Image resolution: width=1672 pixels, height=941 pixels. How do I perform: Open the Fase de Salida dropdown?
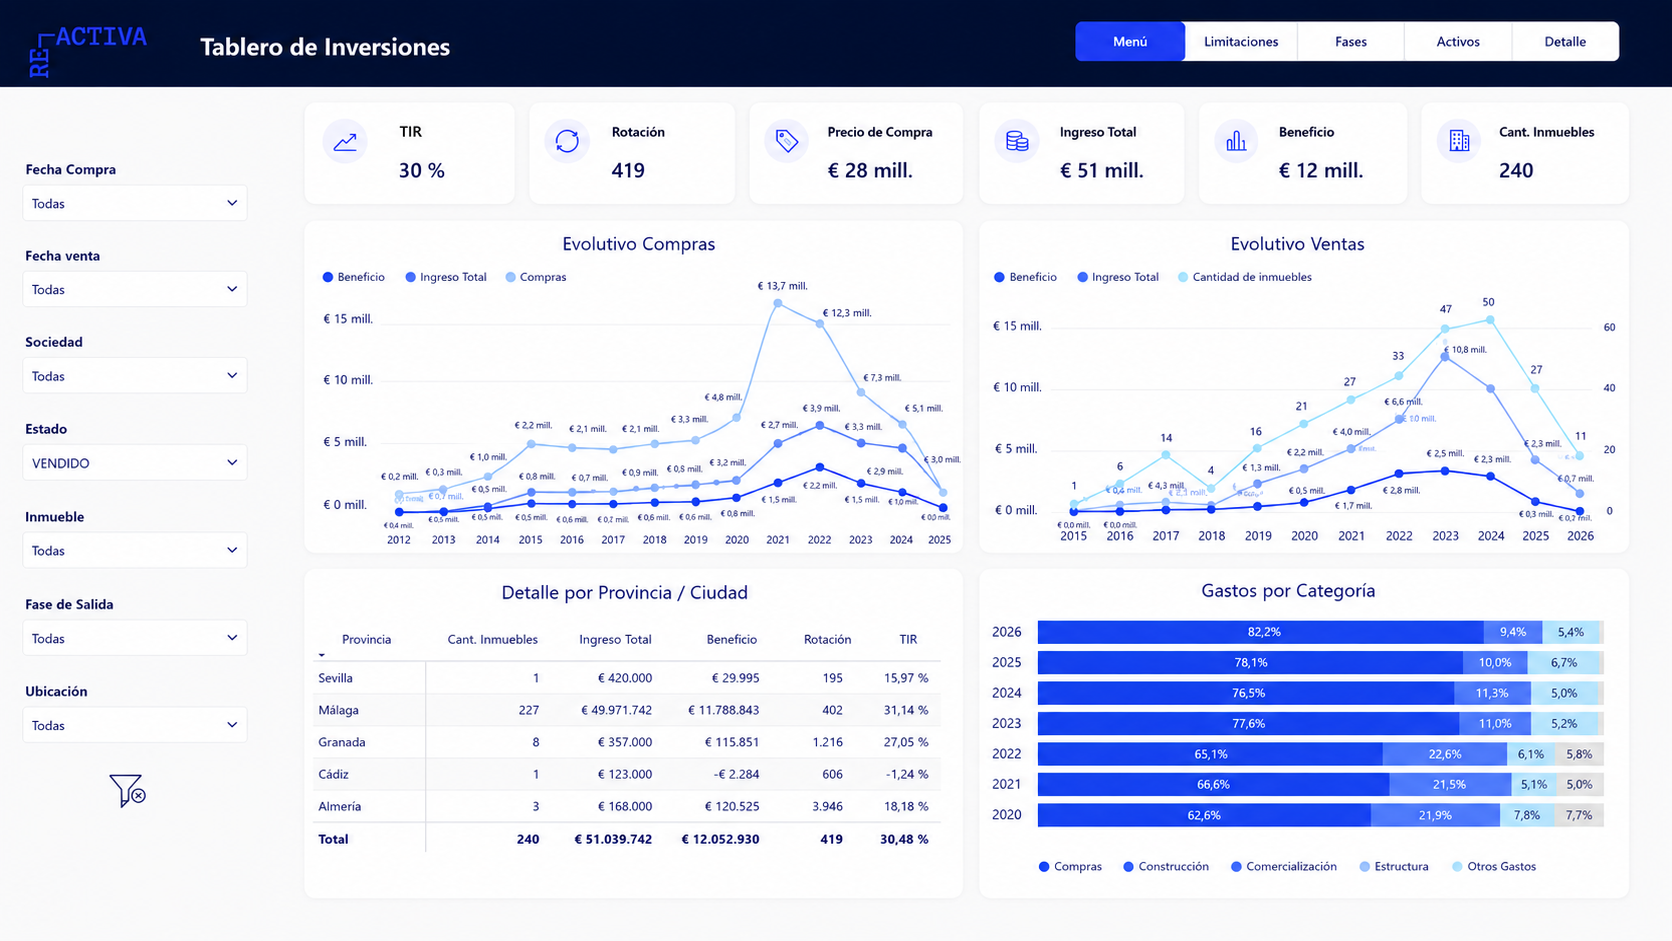[135, 638]
